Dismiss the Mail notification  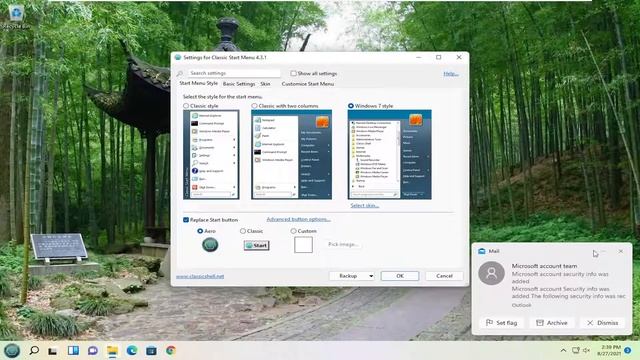(x=602, y=322)
